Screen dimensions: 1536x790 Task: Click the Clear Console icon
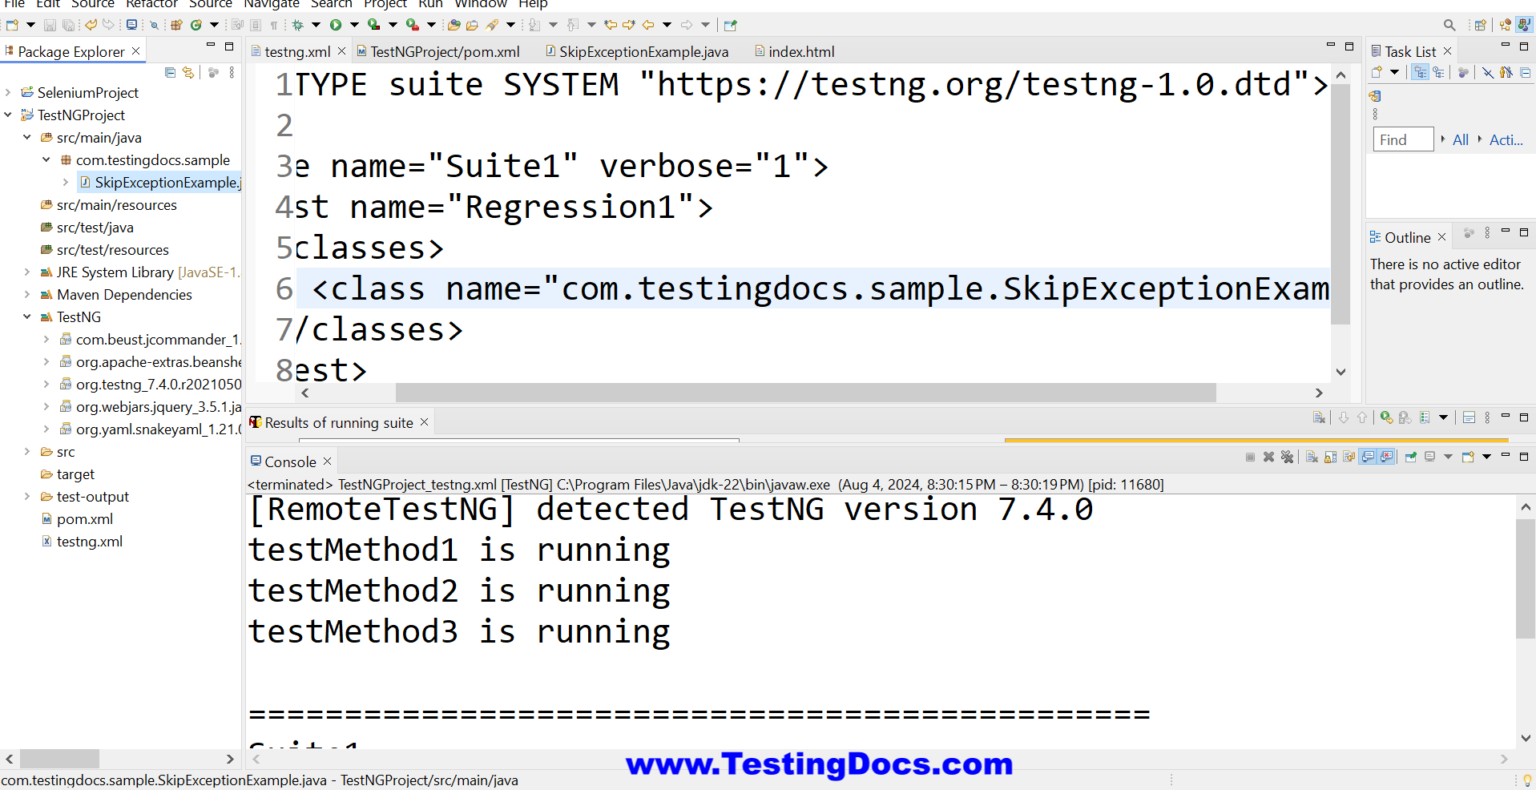pos(1311,457)
